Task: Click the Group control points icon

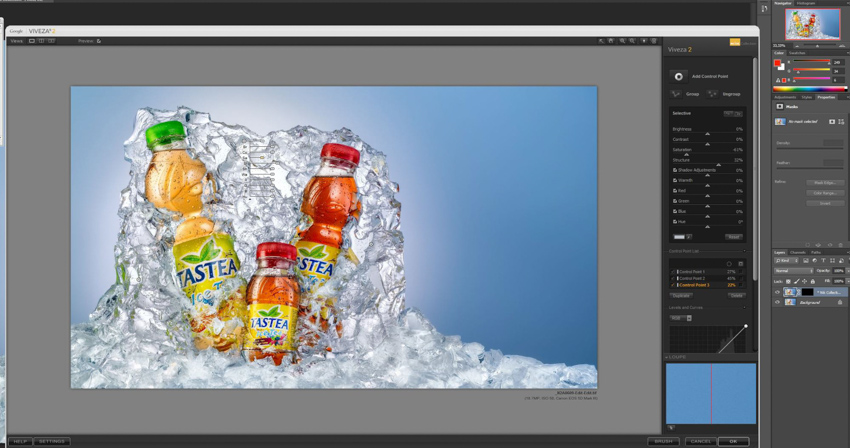Action: click(x=675, y=94)
